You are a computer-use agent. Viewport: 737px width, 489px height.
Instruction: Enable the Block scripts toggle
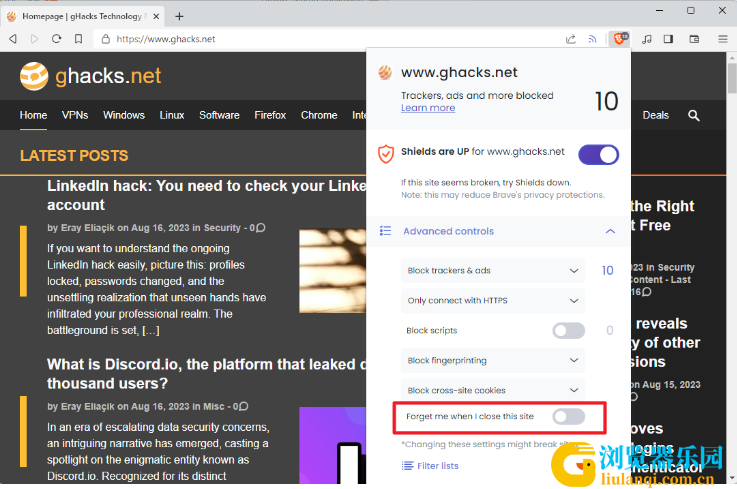[569, 331]
